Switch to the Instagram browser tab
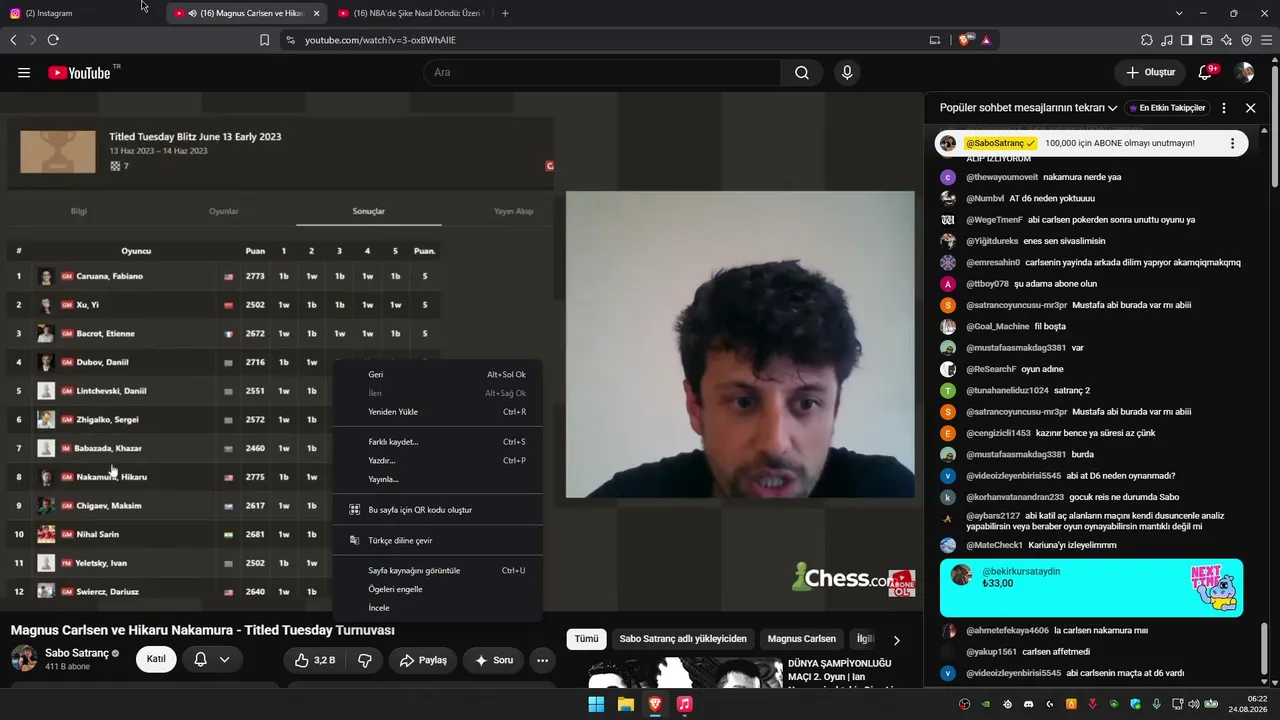 (x=80, y=13)
